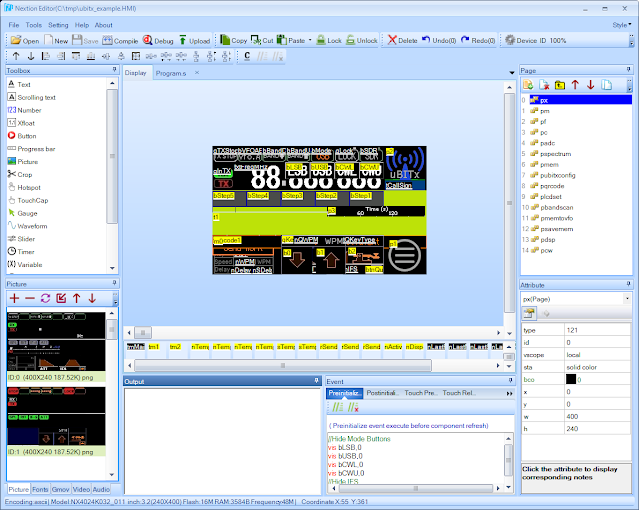The height and width of the screenshot is (510, 639).
Task: Pin the Output panel
Action: [316, 380]
